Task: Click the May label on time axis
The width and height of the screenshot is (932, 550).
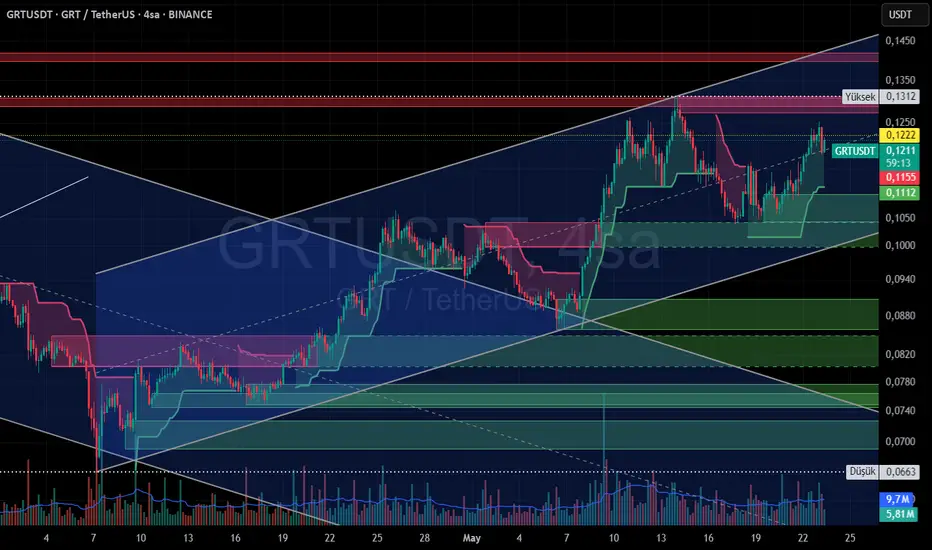Action: click(471, 538)
